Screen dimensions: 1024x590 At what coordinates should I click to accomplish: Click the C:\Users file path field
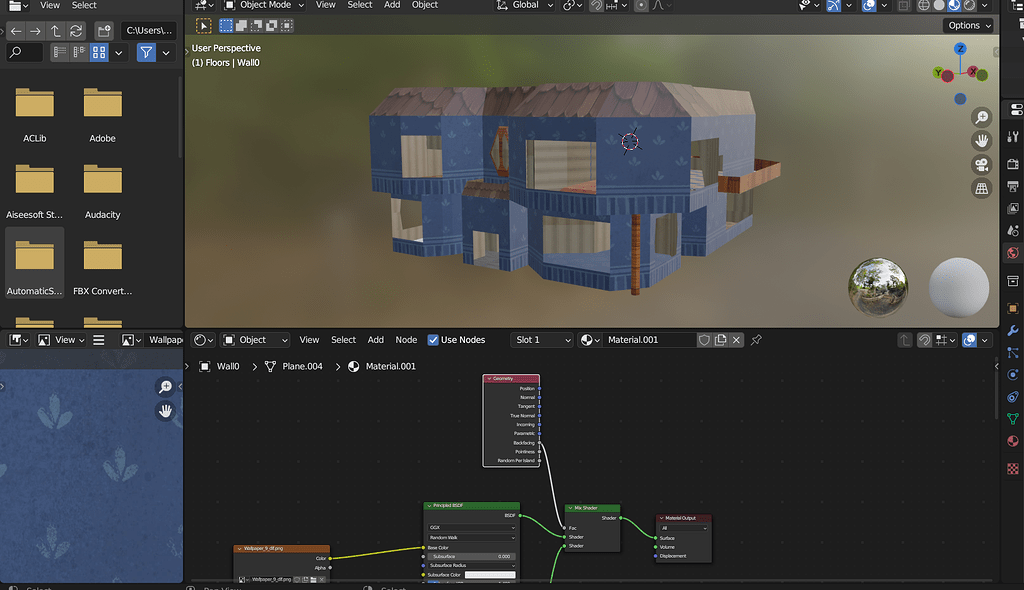coord(149,31)
